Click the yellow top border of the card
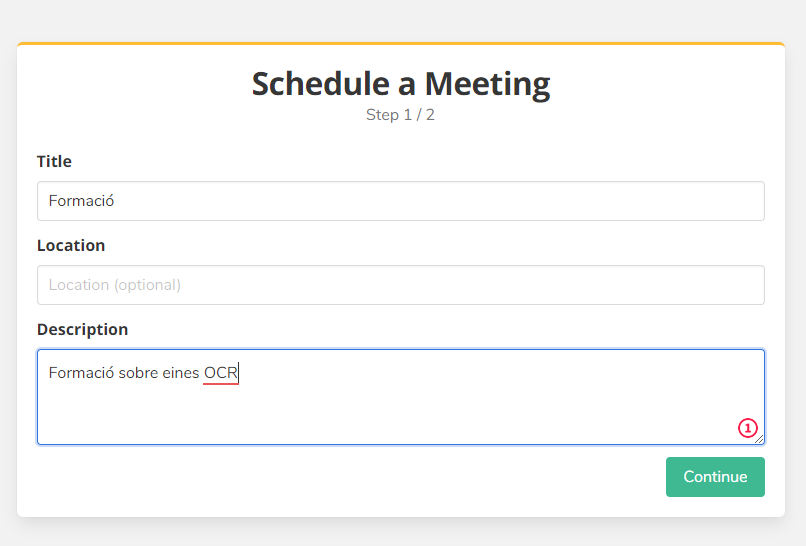Viewport: 806px width, 546px height. pos(400,44)
